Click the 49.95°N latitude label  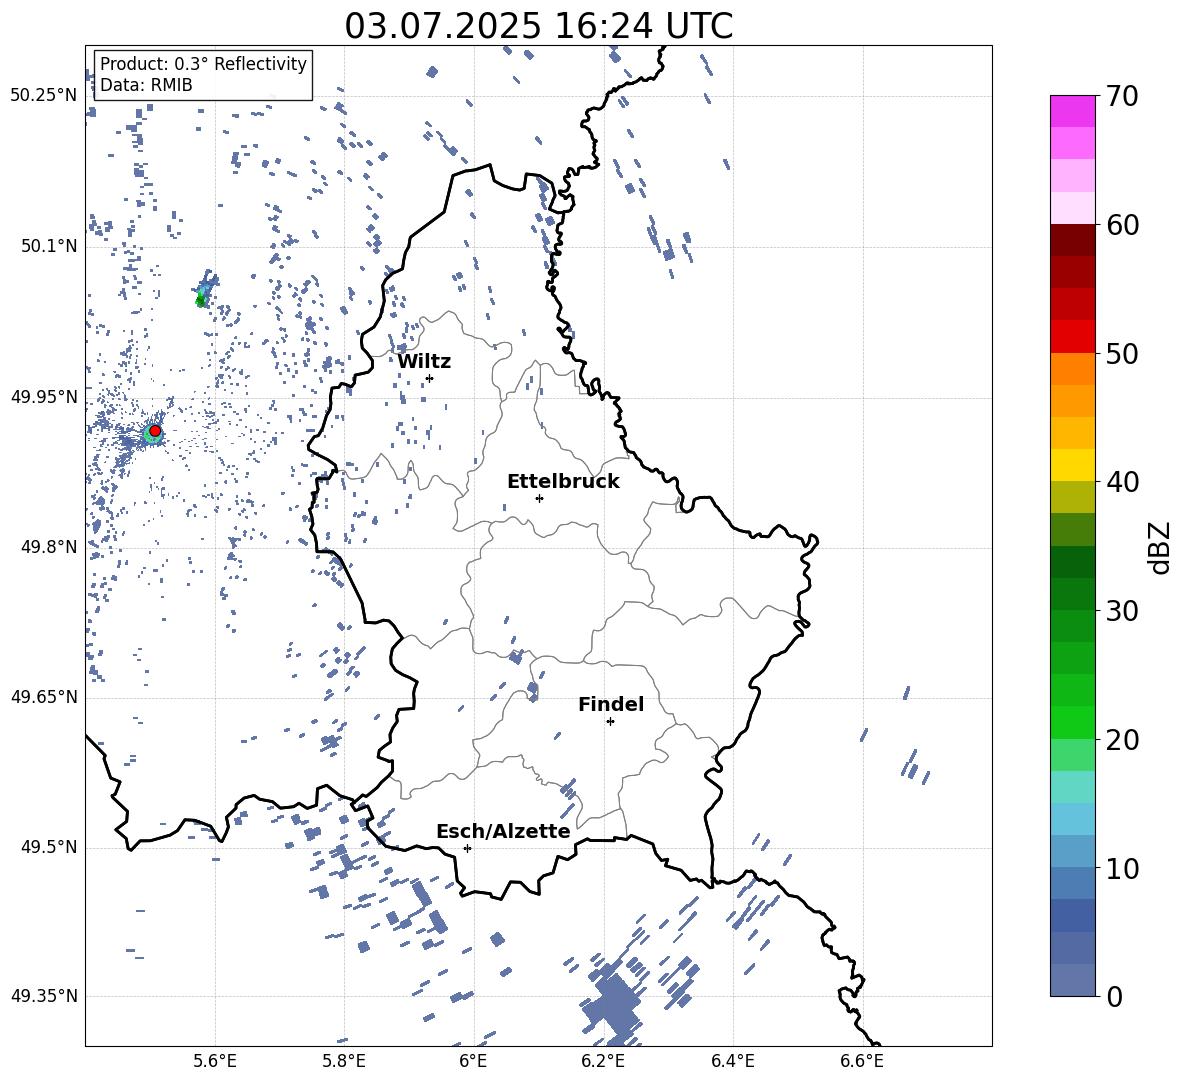point(44,396)
